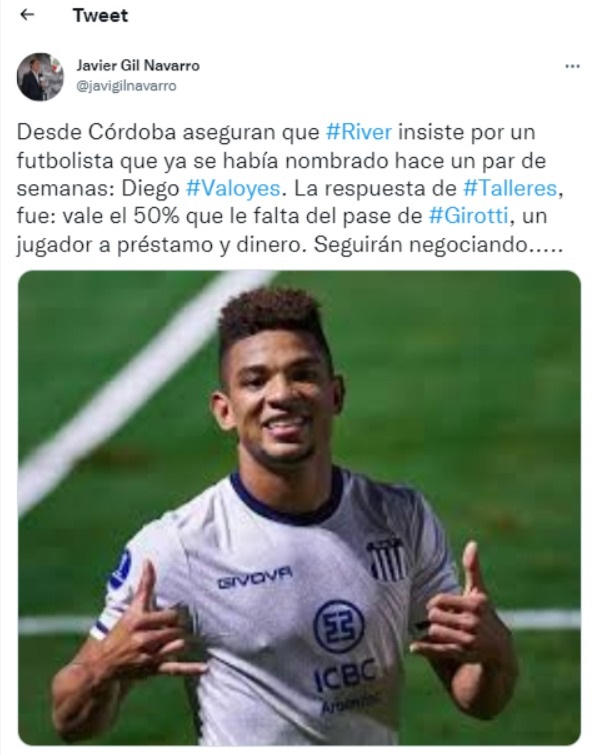The height and width of the screenshot is (755, 594).
Task: Click the Tweet header title
Action: (x=101, y=15)
